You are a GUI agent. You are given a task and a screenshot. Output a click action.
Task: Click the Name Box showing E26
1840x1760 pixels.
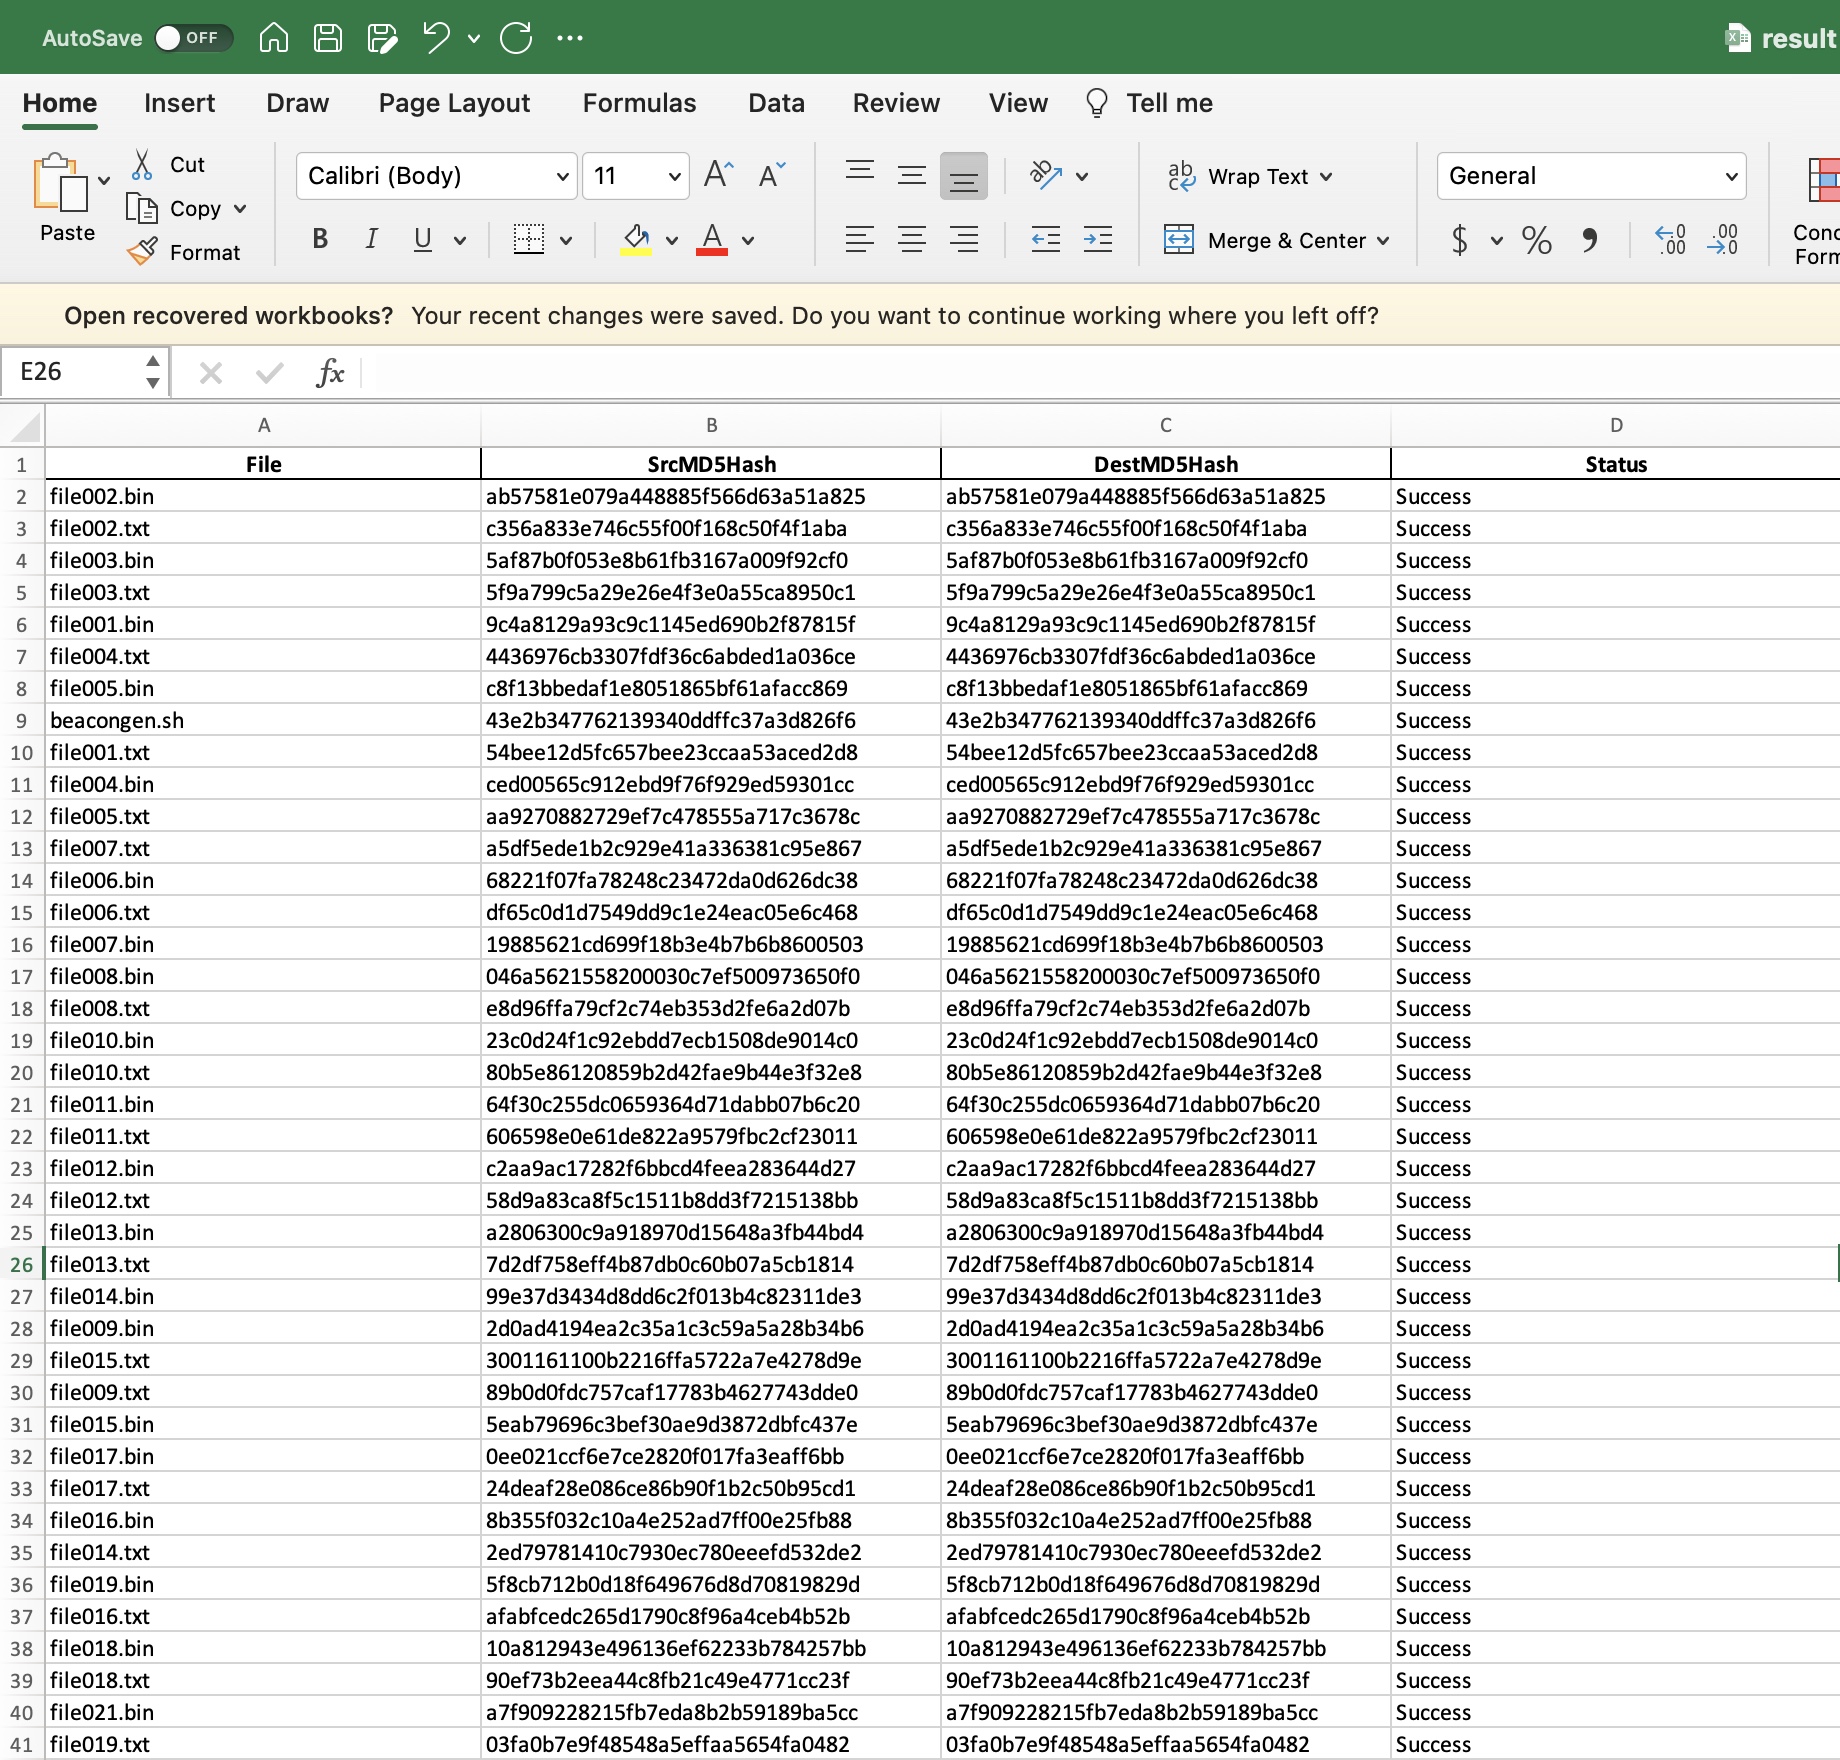coord(84,372)
